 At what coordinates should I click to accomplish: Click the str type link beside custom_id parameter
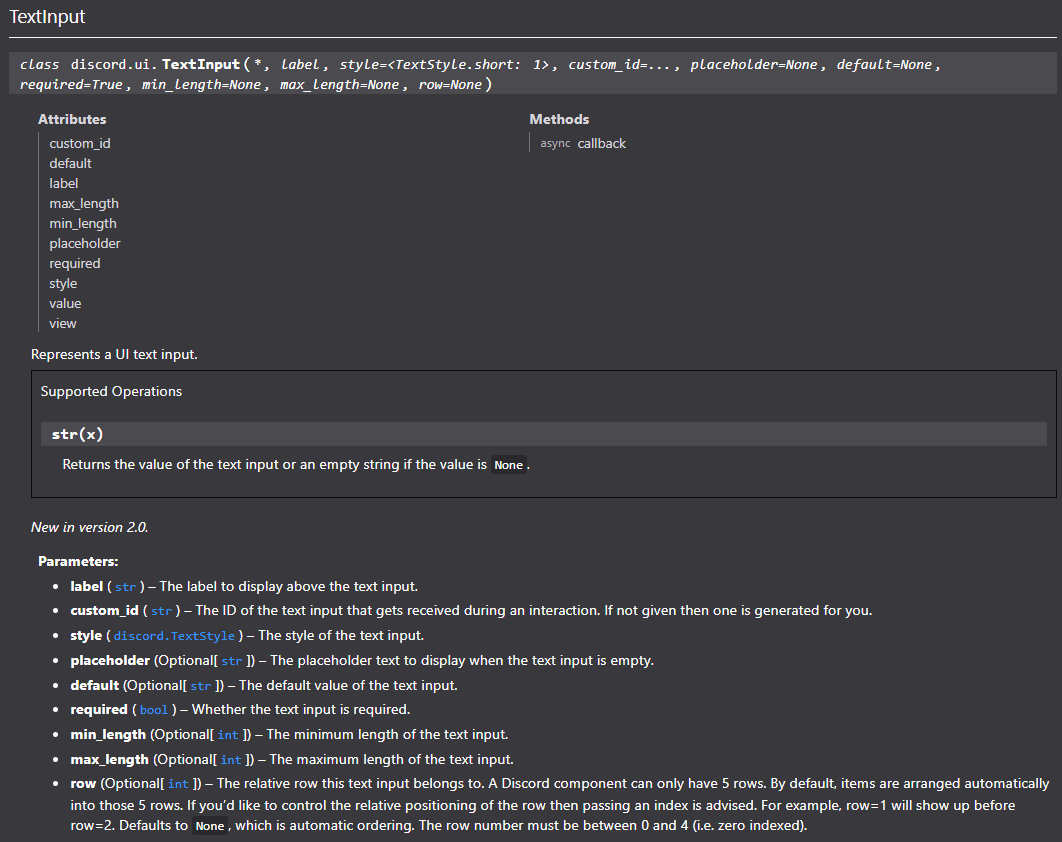(x=161, y=611)
